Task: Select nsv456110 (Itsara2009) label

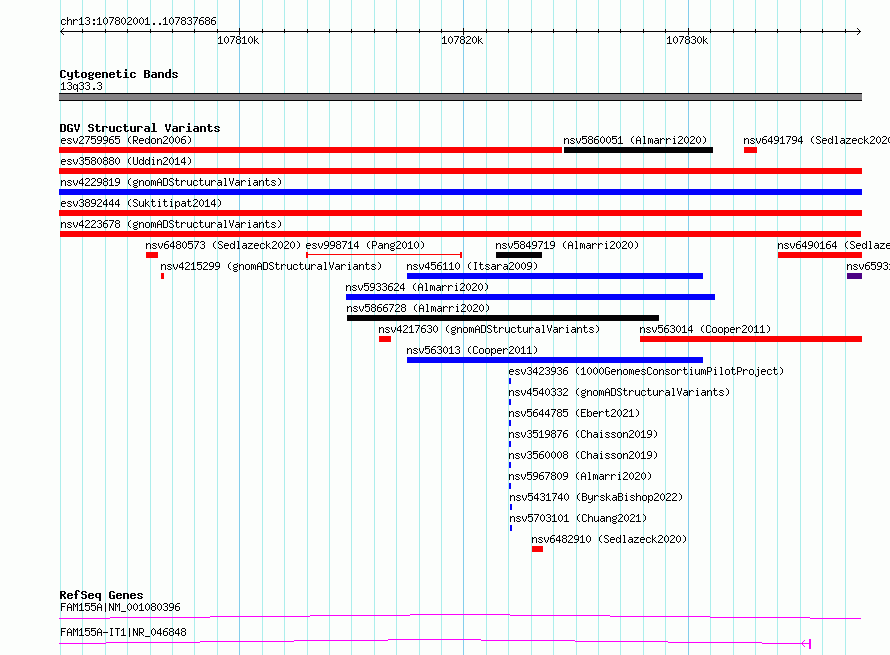Action: (472, 266)
